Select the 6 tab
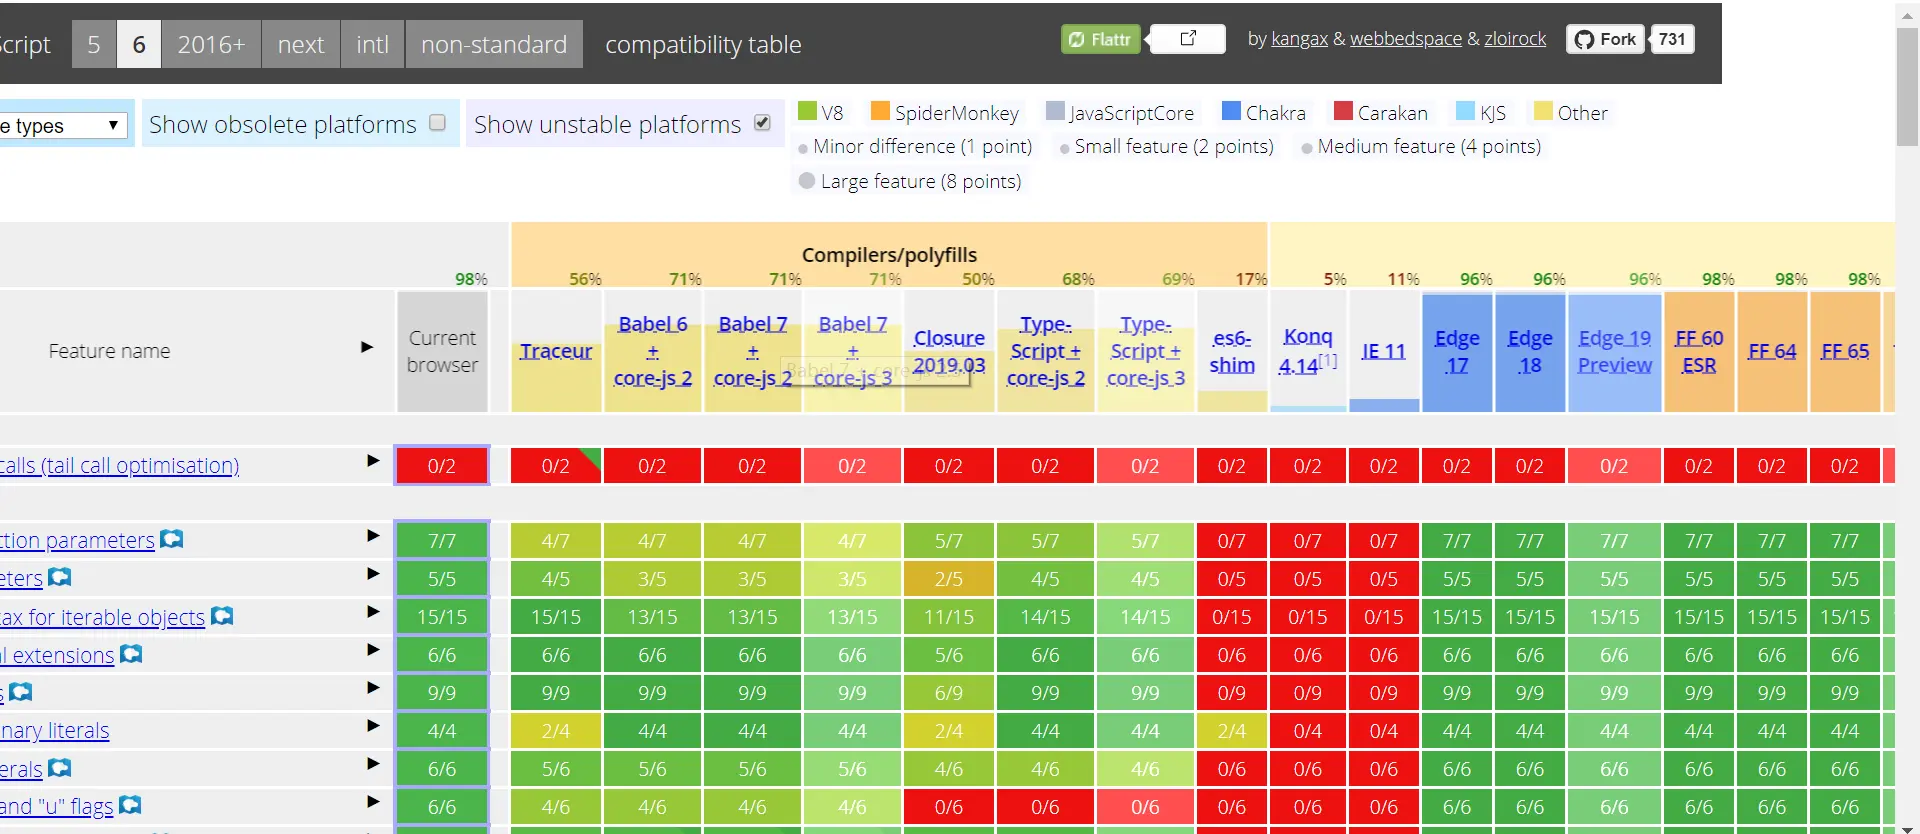 pos(139,44)
